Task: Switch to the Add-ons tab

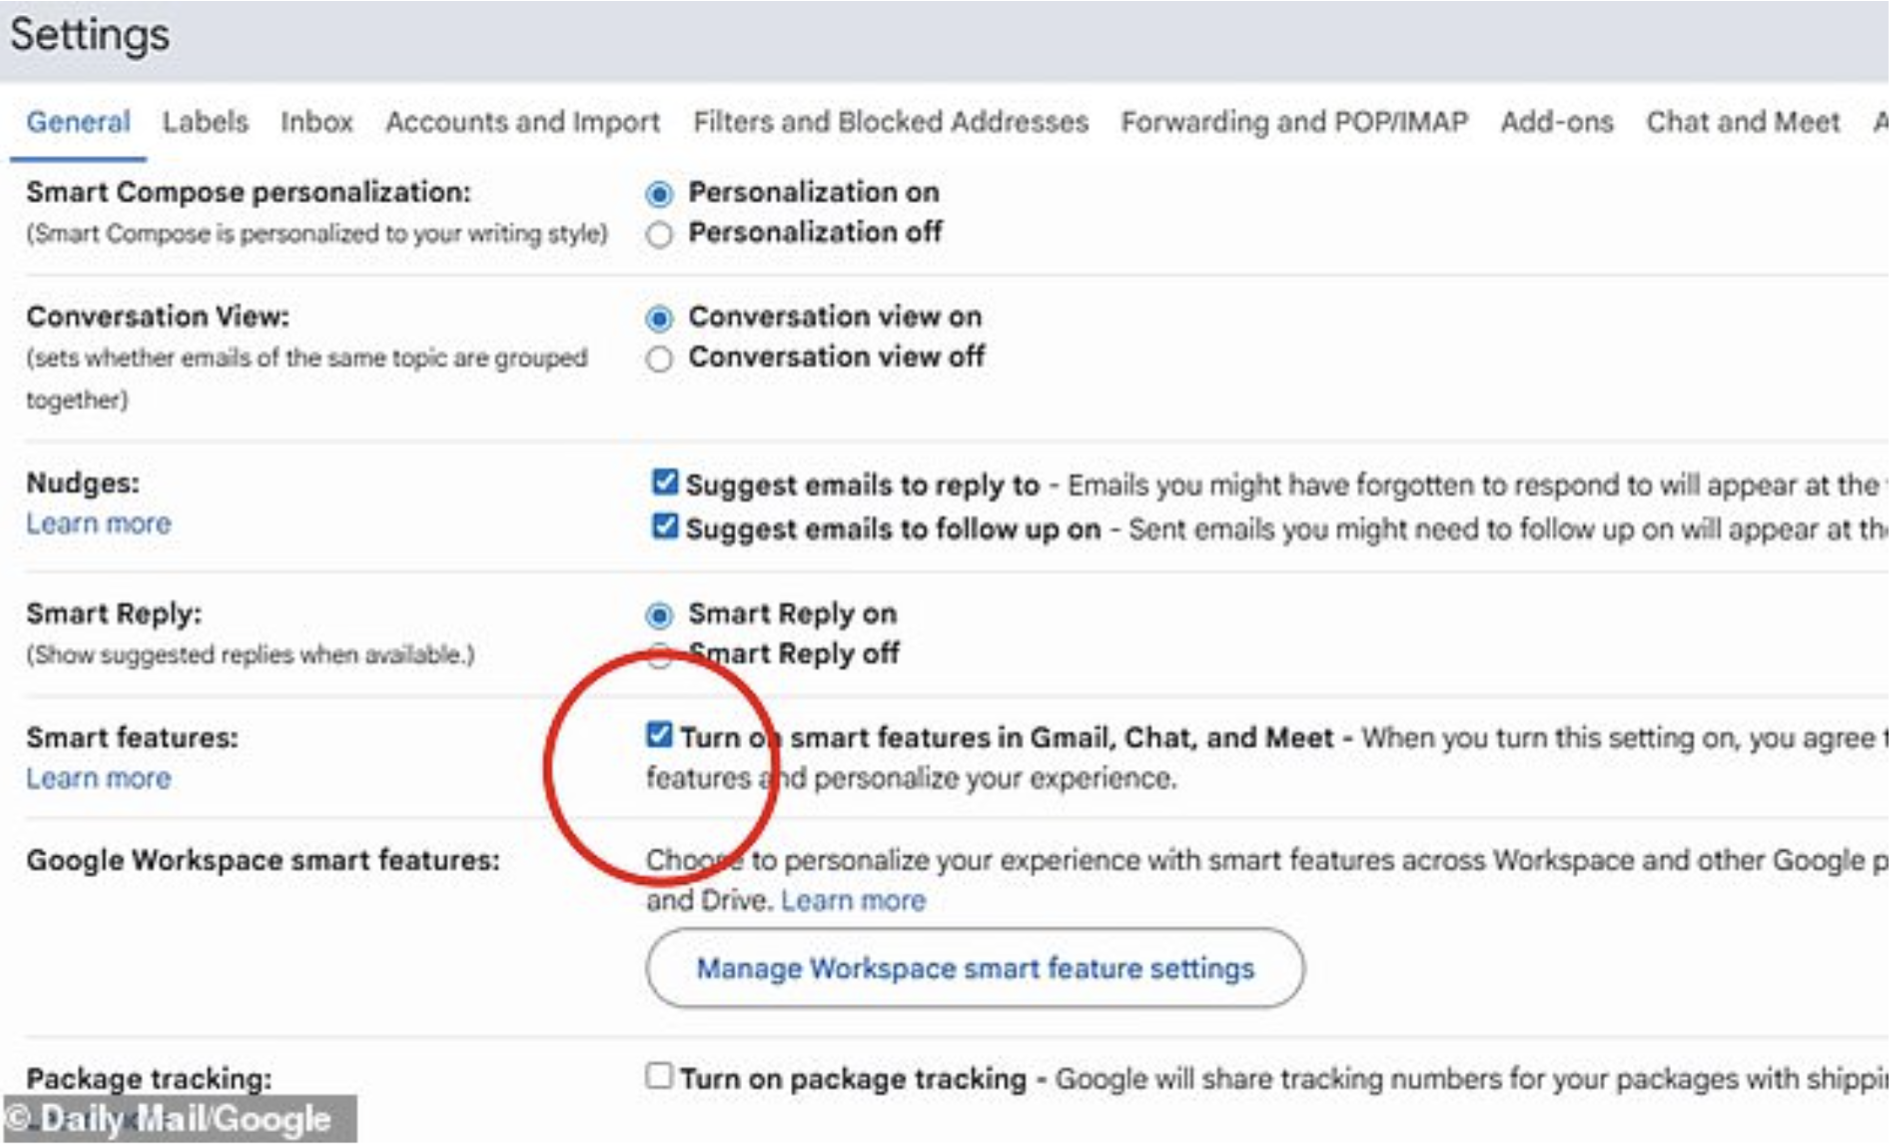Action: point(1556,122)
